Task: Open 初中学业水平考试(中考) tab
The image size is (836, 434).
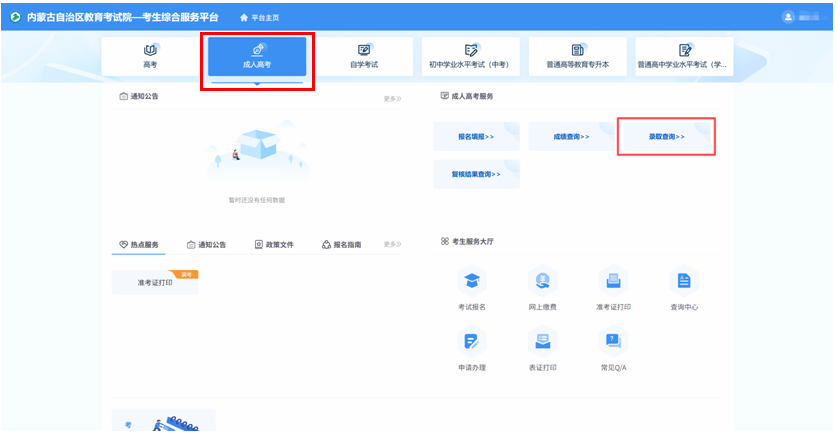Action: pos(471,56)
